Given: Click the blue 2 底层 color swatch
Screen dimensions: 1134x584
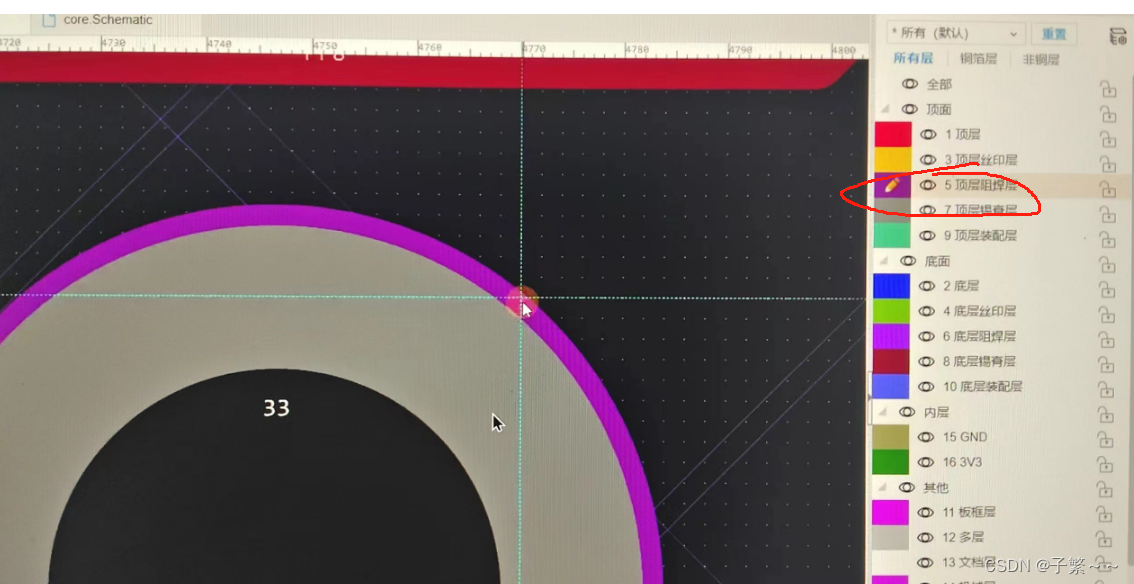Looking at the screenshot, I should tap(891, 286).
